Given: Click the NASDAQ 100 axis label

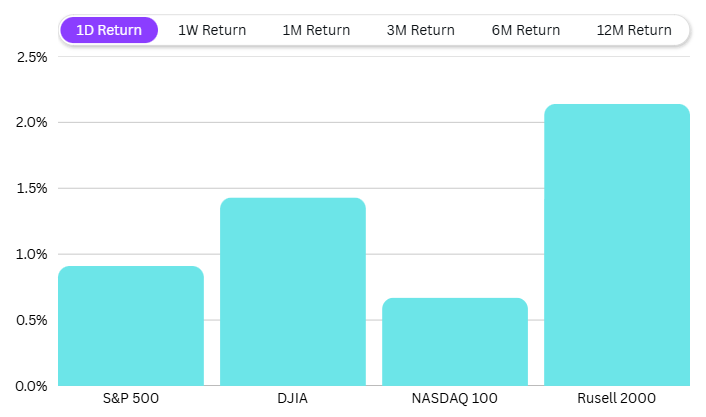Looking at the screenshot, I should 455,399.
